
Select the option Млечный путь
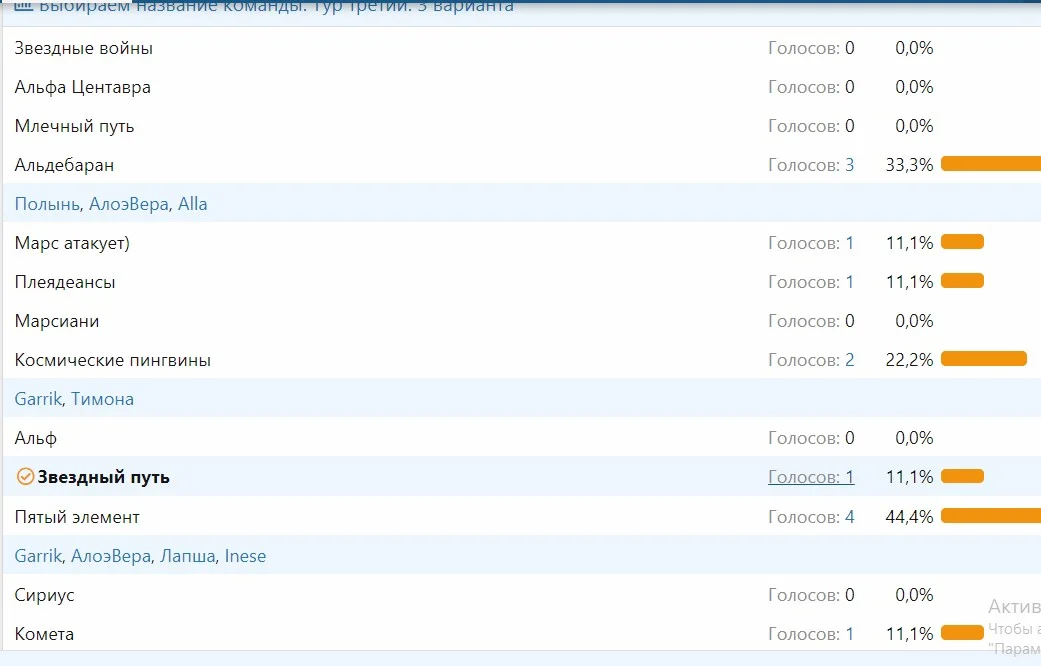point(74,126)
